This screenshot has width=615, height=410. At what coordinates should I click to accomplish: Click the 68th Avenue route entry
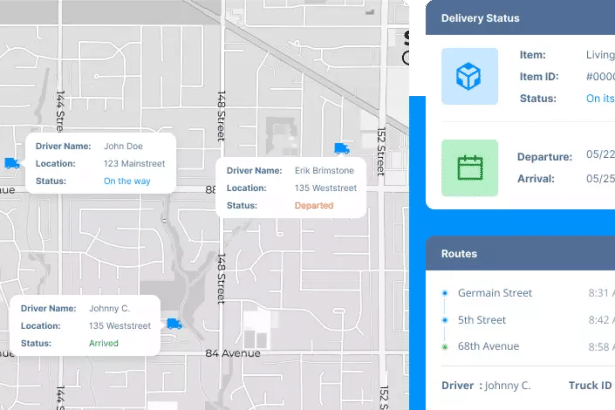pos(488,346)
